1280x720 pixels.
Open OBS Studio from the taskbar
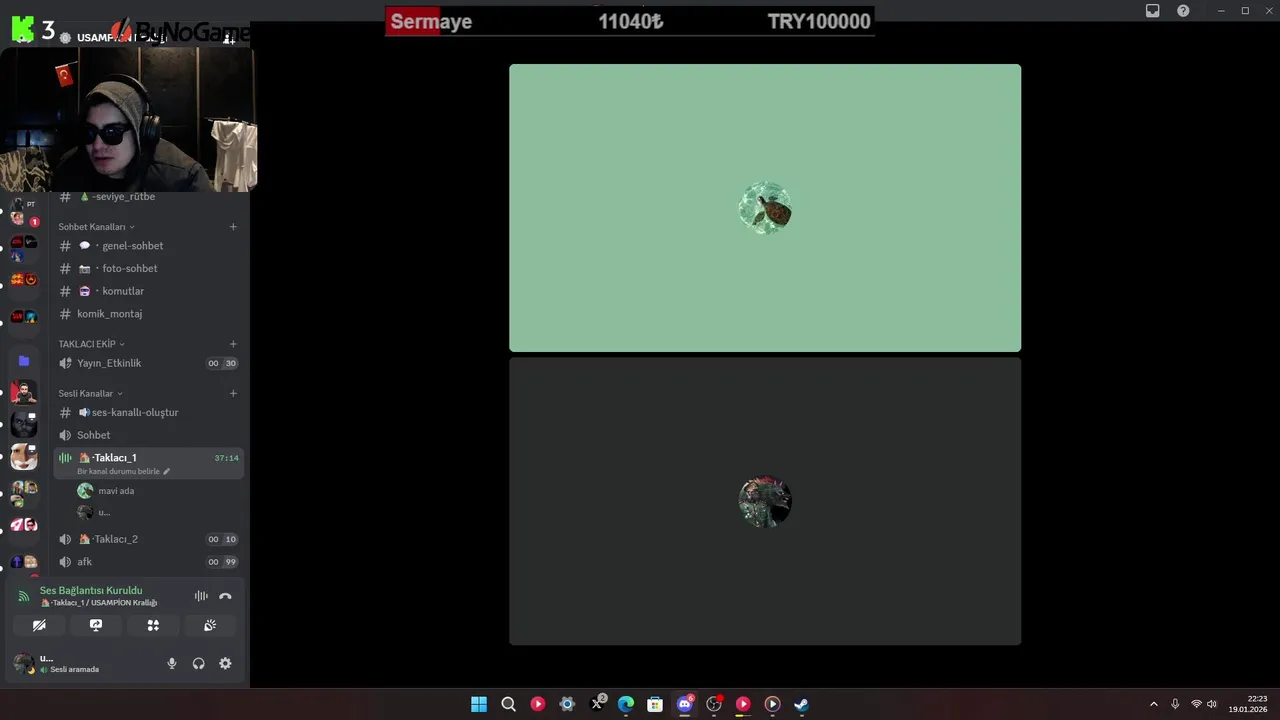(x=714, y=704)
